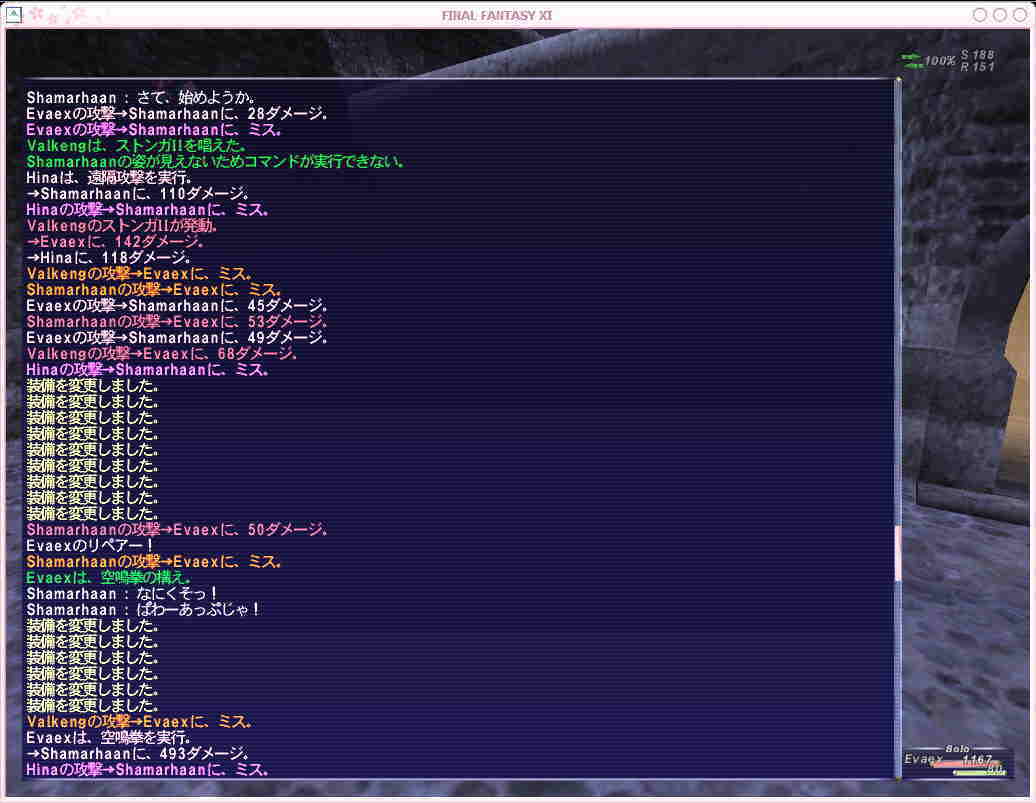Click the window icon in the title bar
1036x803 pixels.
click(x=14, y=14)
